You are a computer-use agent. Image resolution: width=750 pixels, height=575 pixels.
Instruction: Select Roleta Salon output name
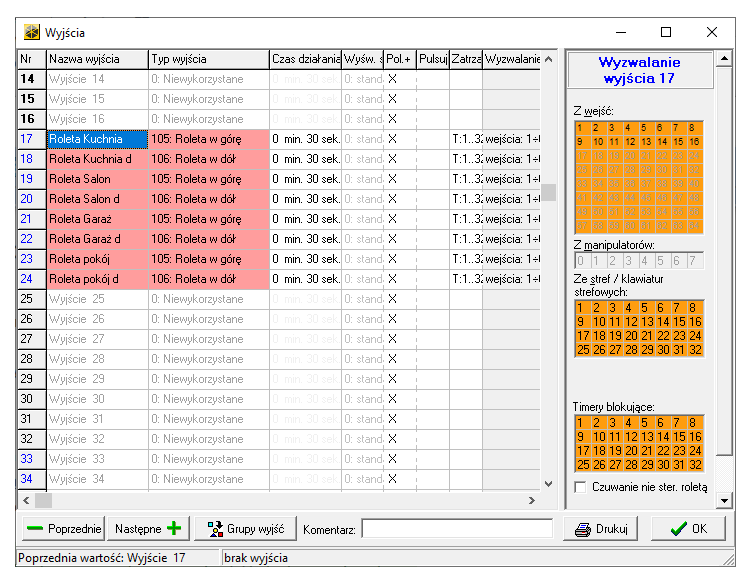pyautogui.click(x=97, y=179)
